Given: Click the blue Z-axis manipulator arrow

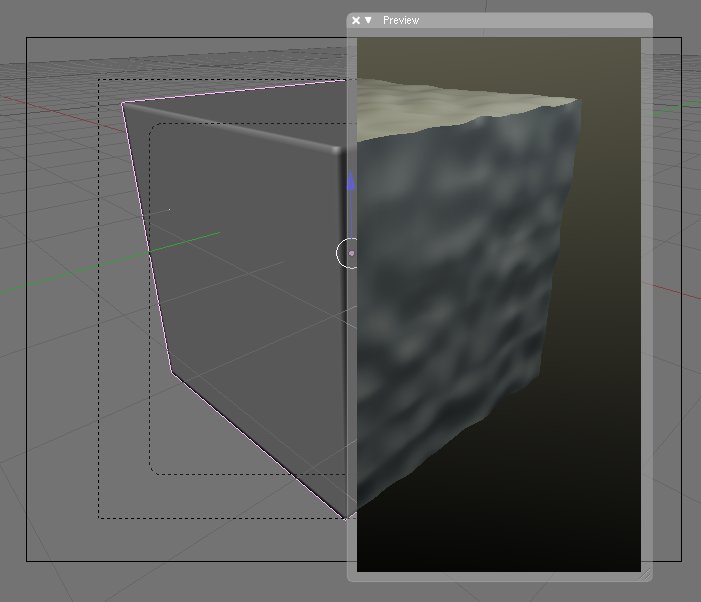Looking at the screenshot, I should [351, 181].
